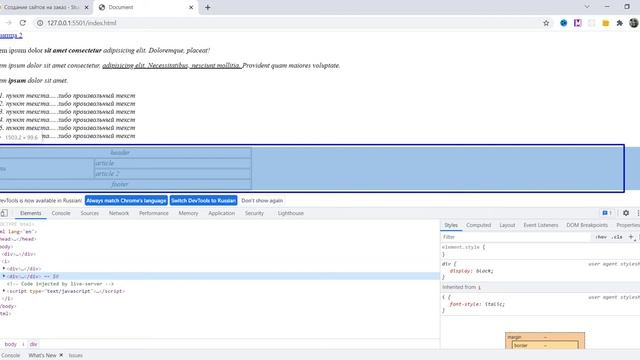Click Always match Chrome's language button

[x=126, y=200]
